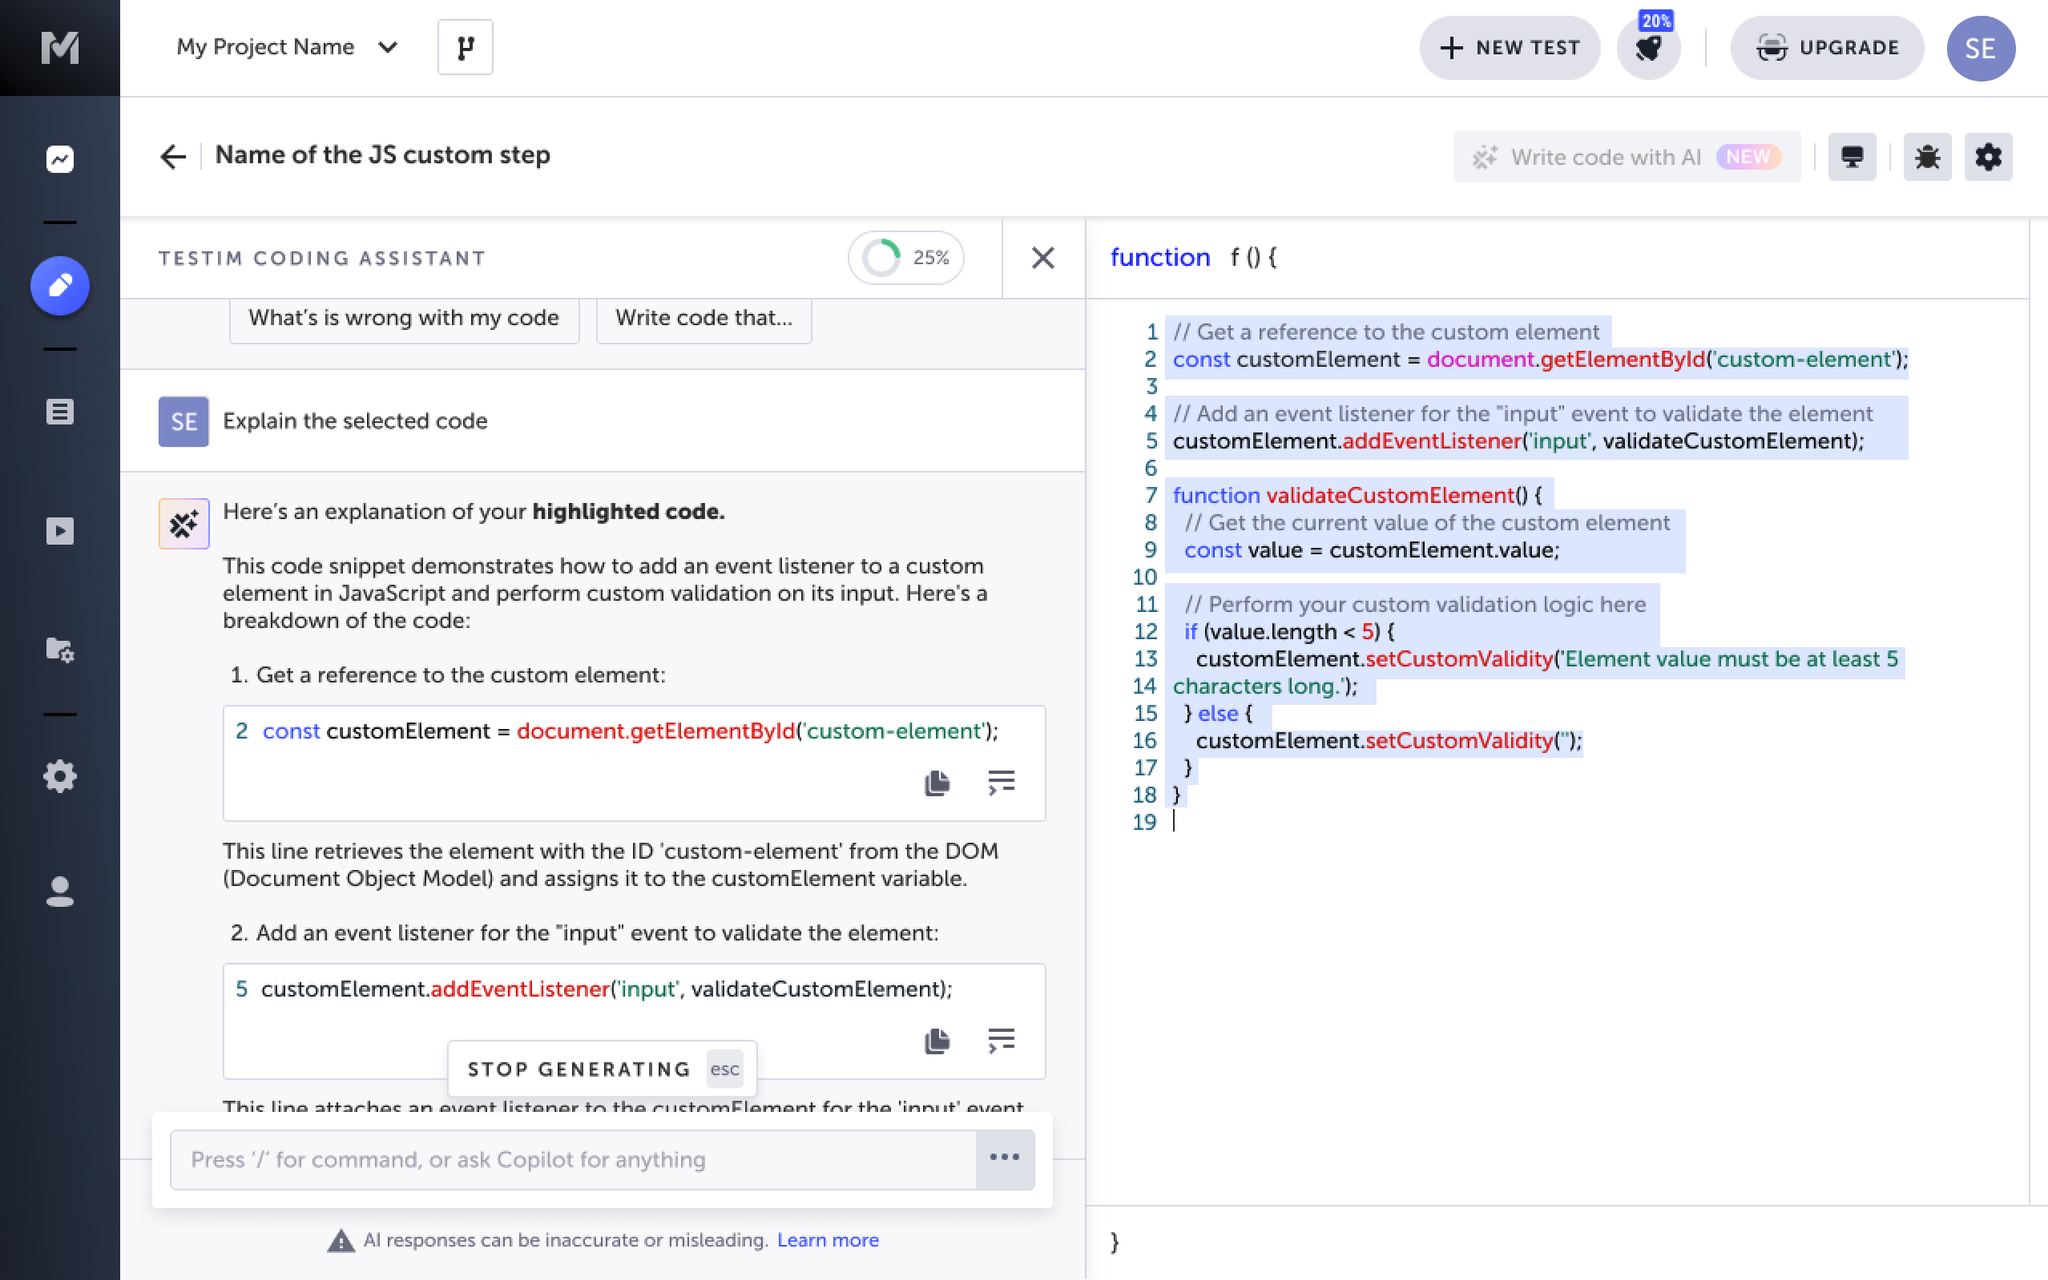Open the more options menu in Copilot input
The image size is (2048, 1280).
pyautogui.click(x=1005, y=1159)
